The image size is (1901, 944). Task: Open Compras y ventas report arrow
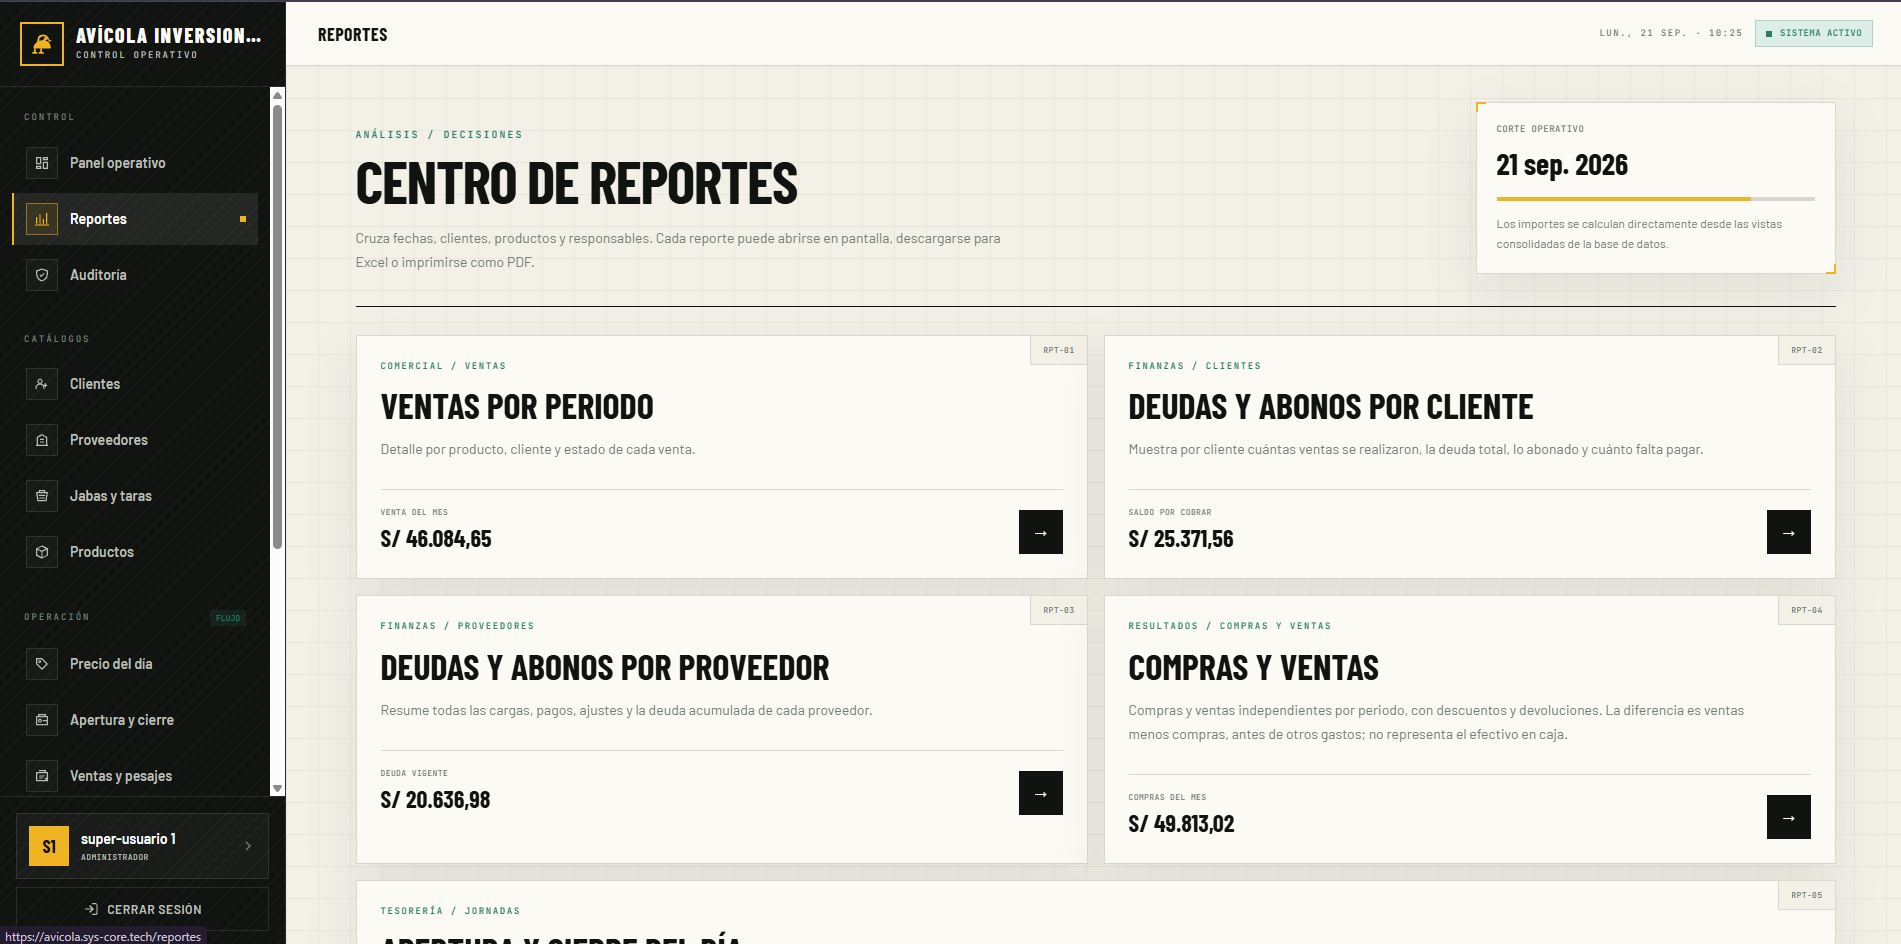(x=1789, y=817)
